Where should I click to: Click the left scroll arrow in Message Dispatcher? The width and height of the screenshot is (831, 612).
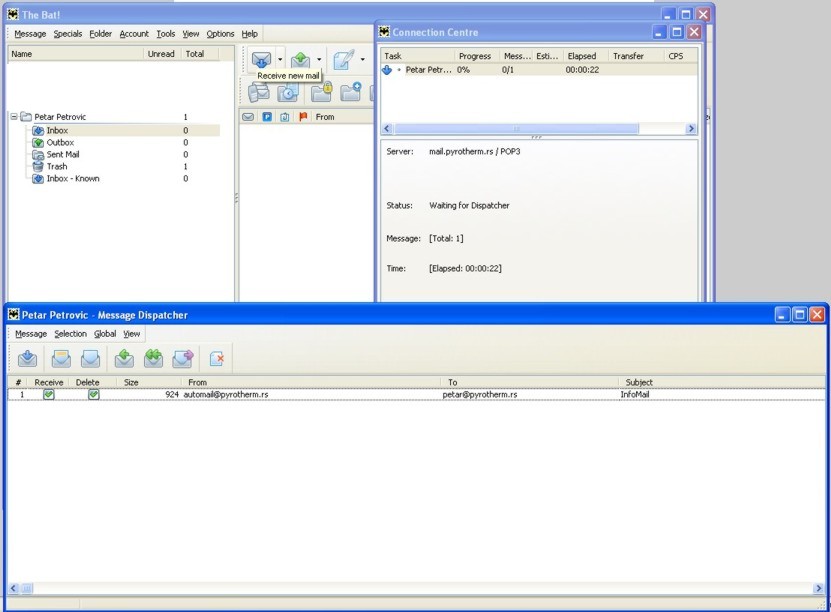[x=14, y=588]
